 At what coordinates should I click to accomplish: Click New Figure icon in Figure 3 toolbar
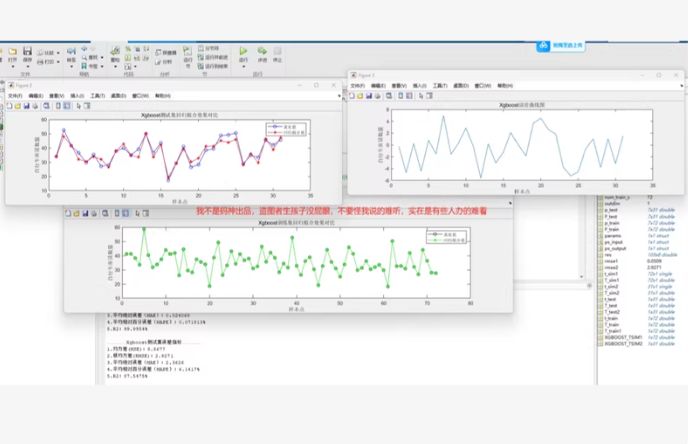pyautogui.click(x=352, y=96)
